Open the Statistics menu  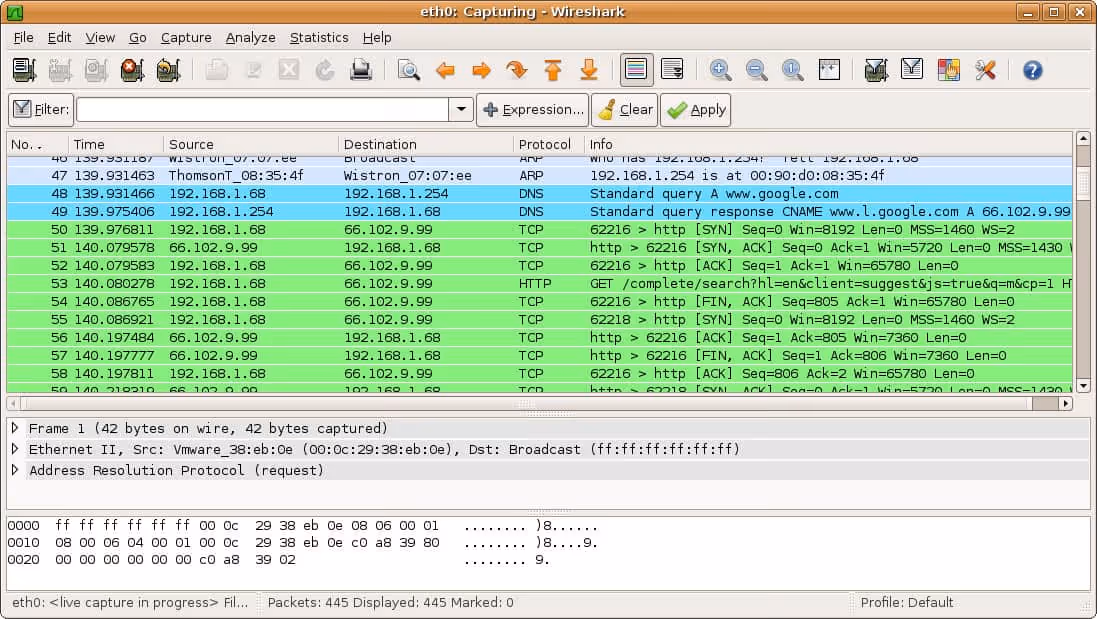coord(319,38)
